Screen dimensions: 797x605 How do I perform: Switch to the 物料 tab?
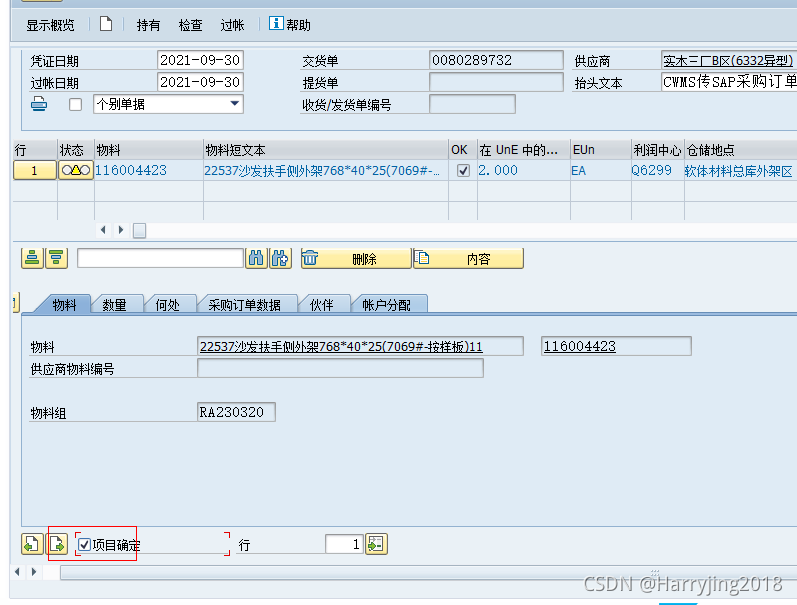point(64,305)
